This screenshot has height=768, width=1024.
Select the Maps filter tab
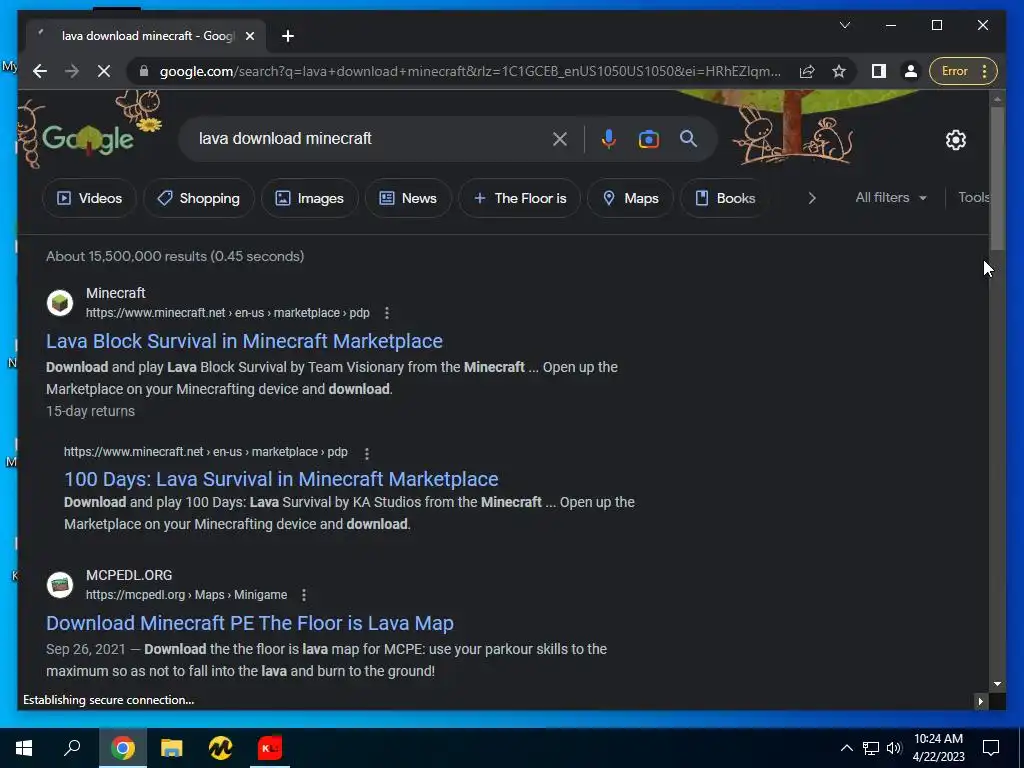[630, 199]
